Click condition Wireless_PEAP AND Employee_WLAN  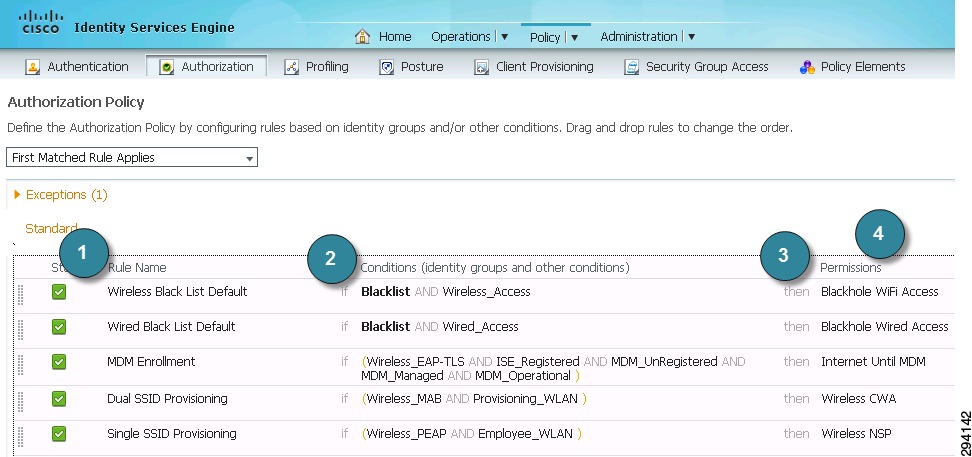coord(472,433)
